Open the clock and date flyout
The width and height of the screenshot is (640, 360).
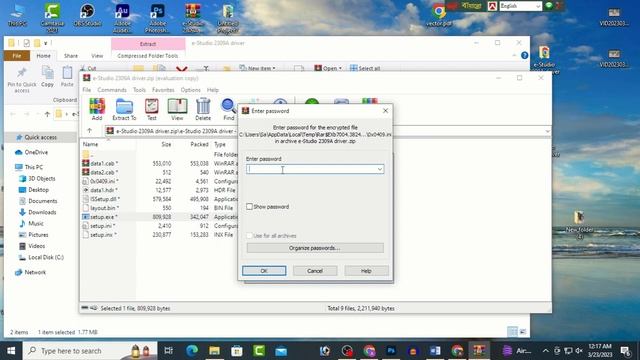(600, 351)
